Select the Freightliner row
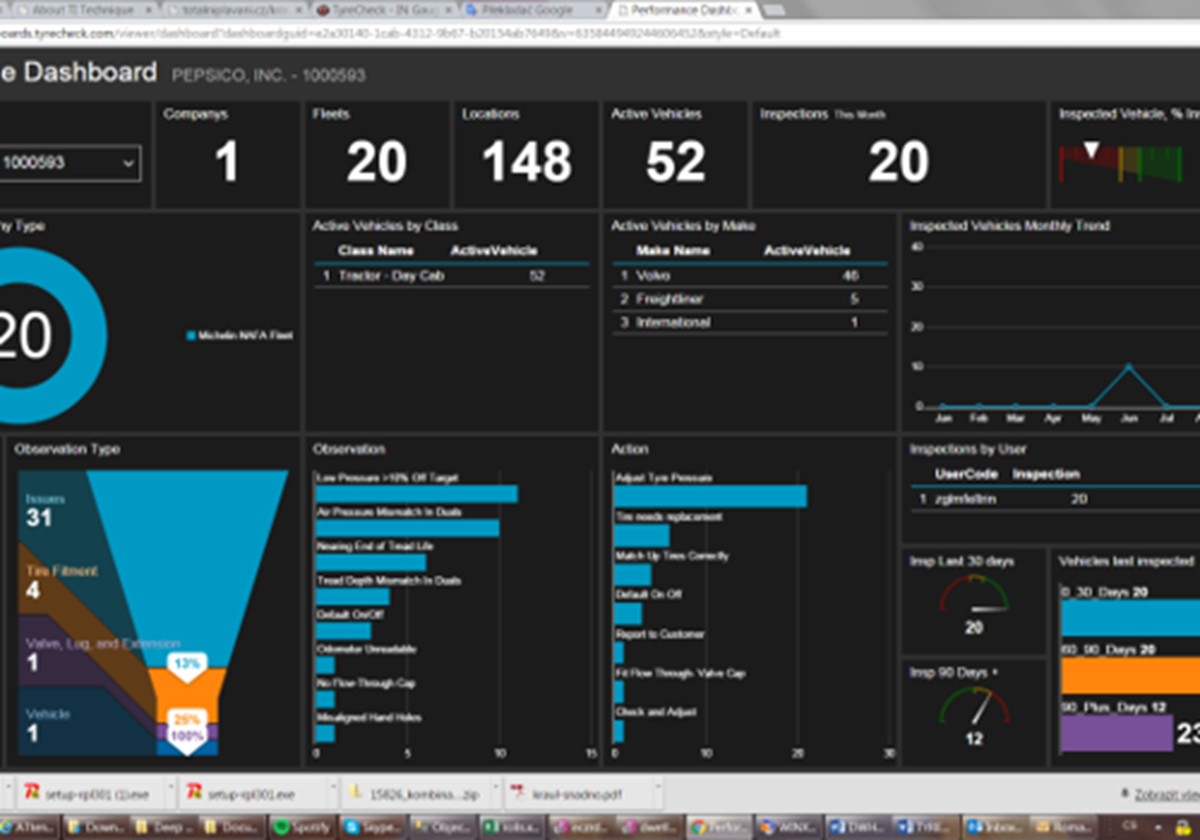Viewport: 1200px width, 840px height. click(x=749, y=299)
